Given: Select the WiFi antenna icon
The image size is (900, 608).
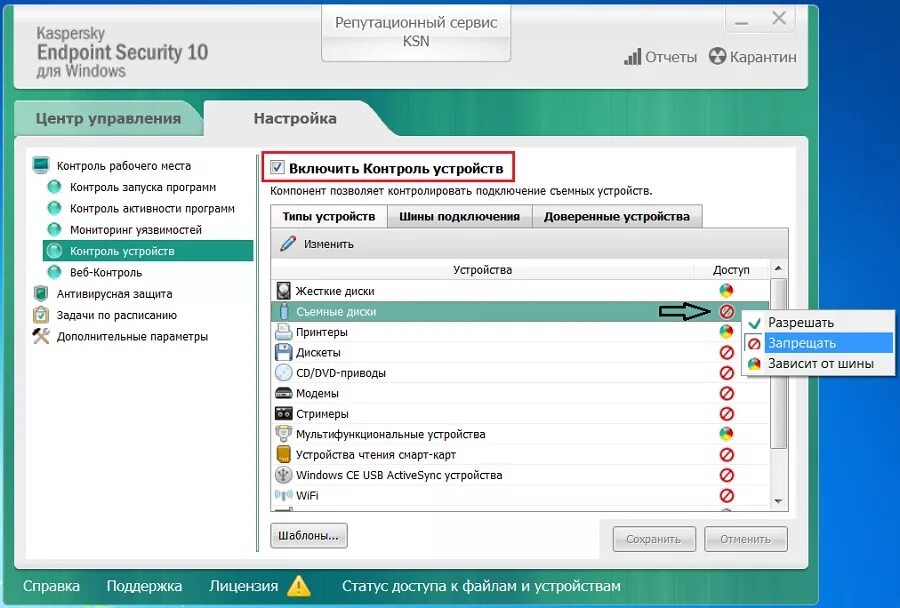Looking at the screenshot, I should coord(283,495).
